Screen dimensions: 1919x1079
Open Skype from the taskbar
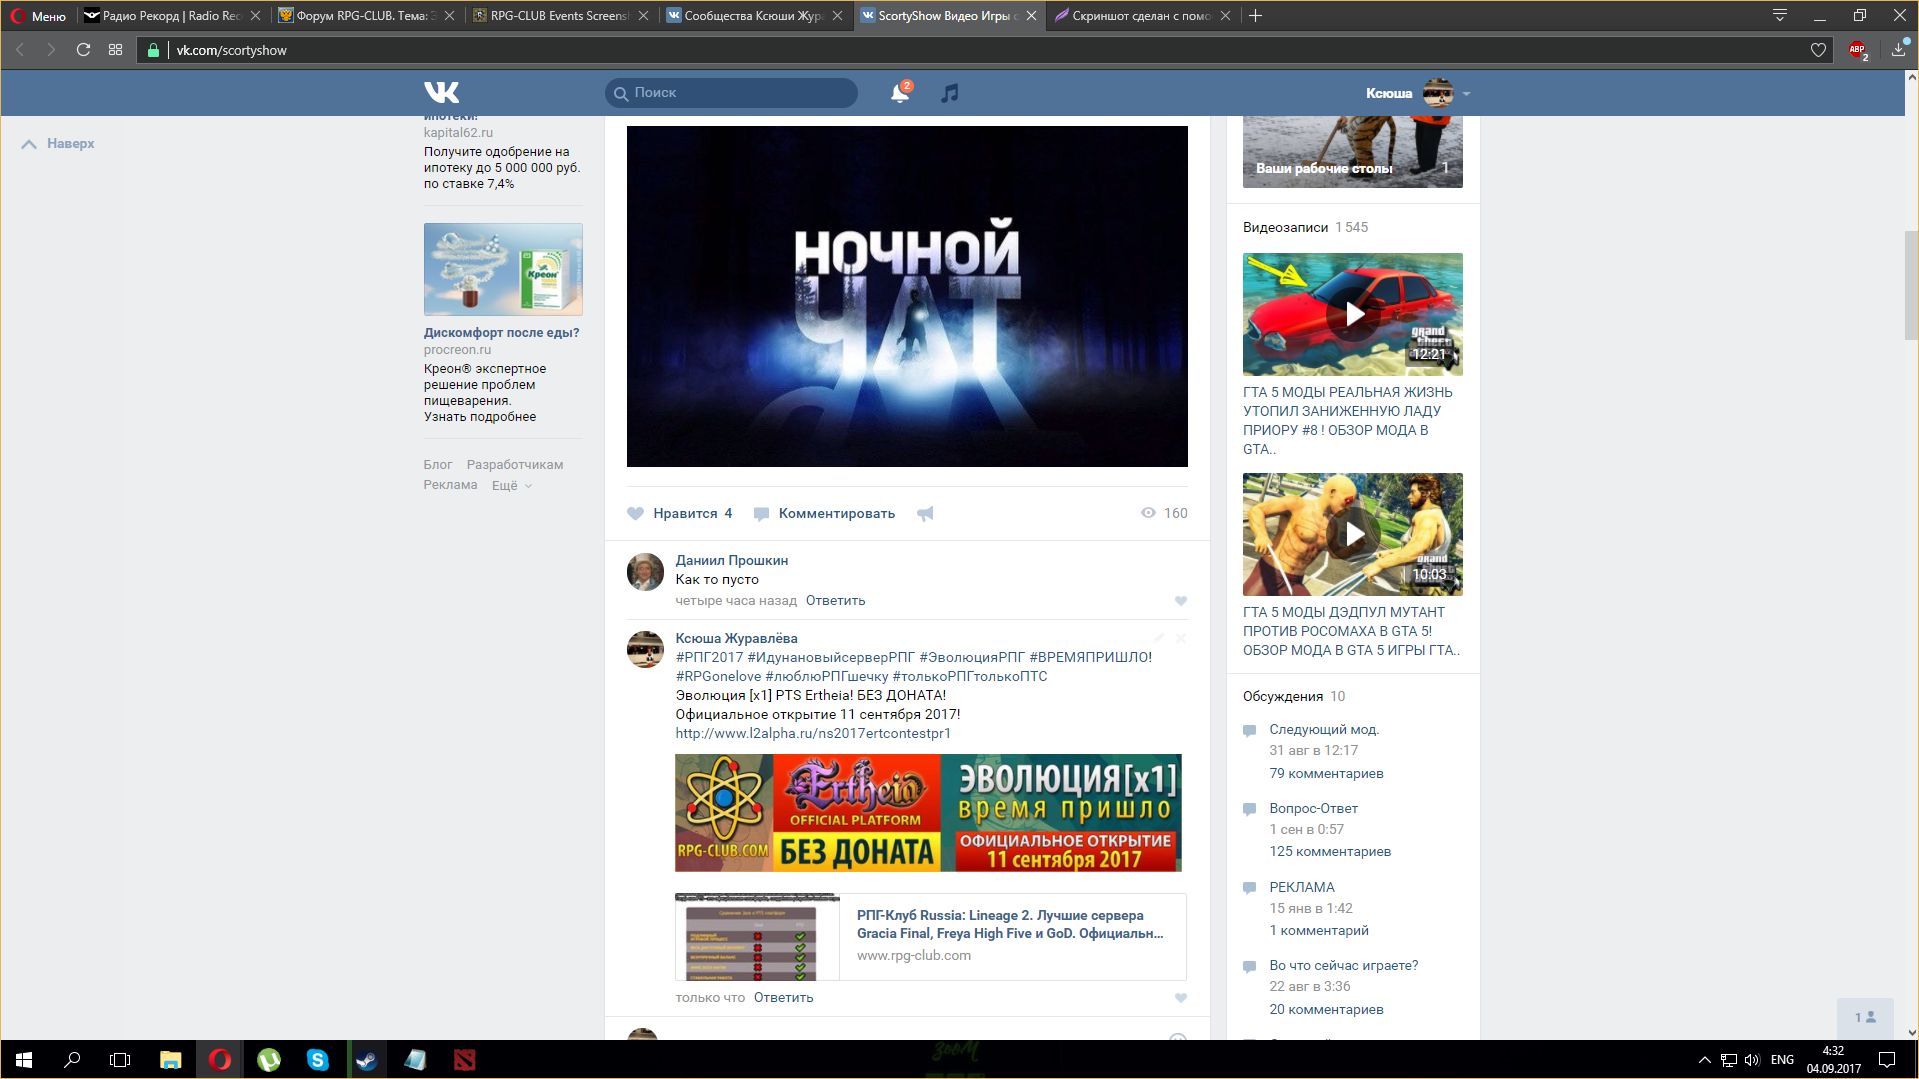pyautogui.click(x=317, y=1060)
